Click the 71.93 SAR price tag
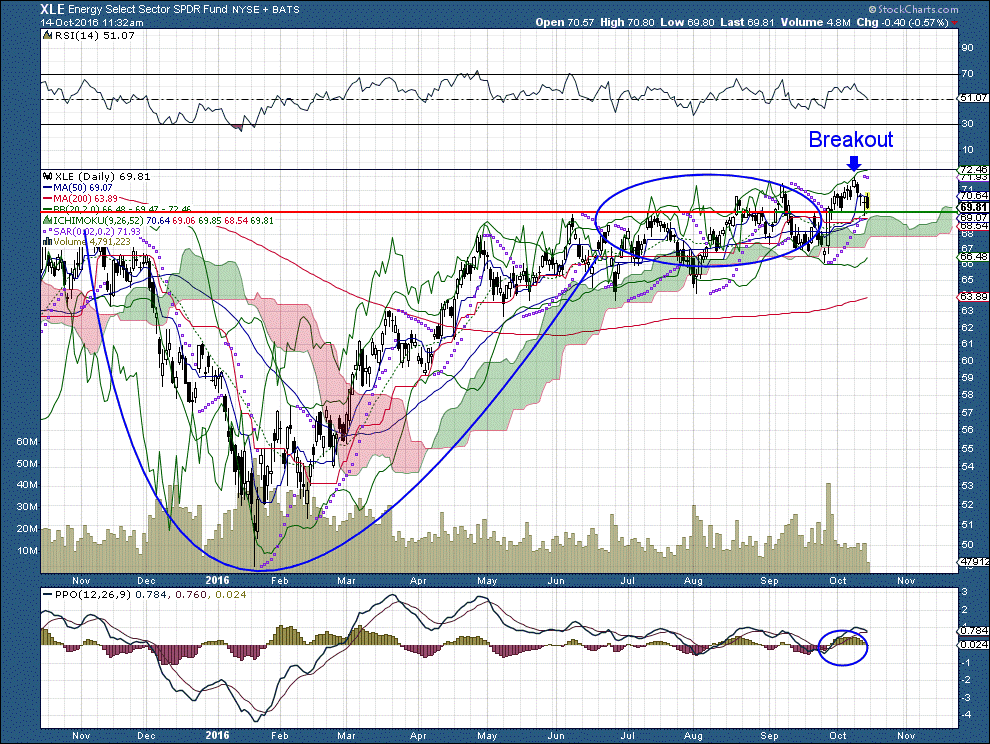The height and width of the screenshot is (744, 990). 973,177
